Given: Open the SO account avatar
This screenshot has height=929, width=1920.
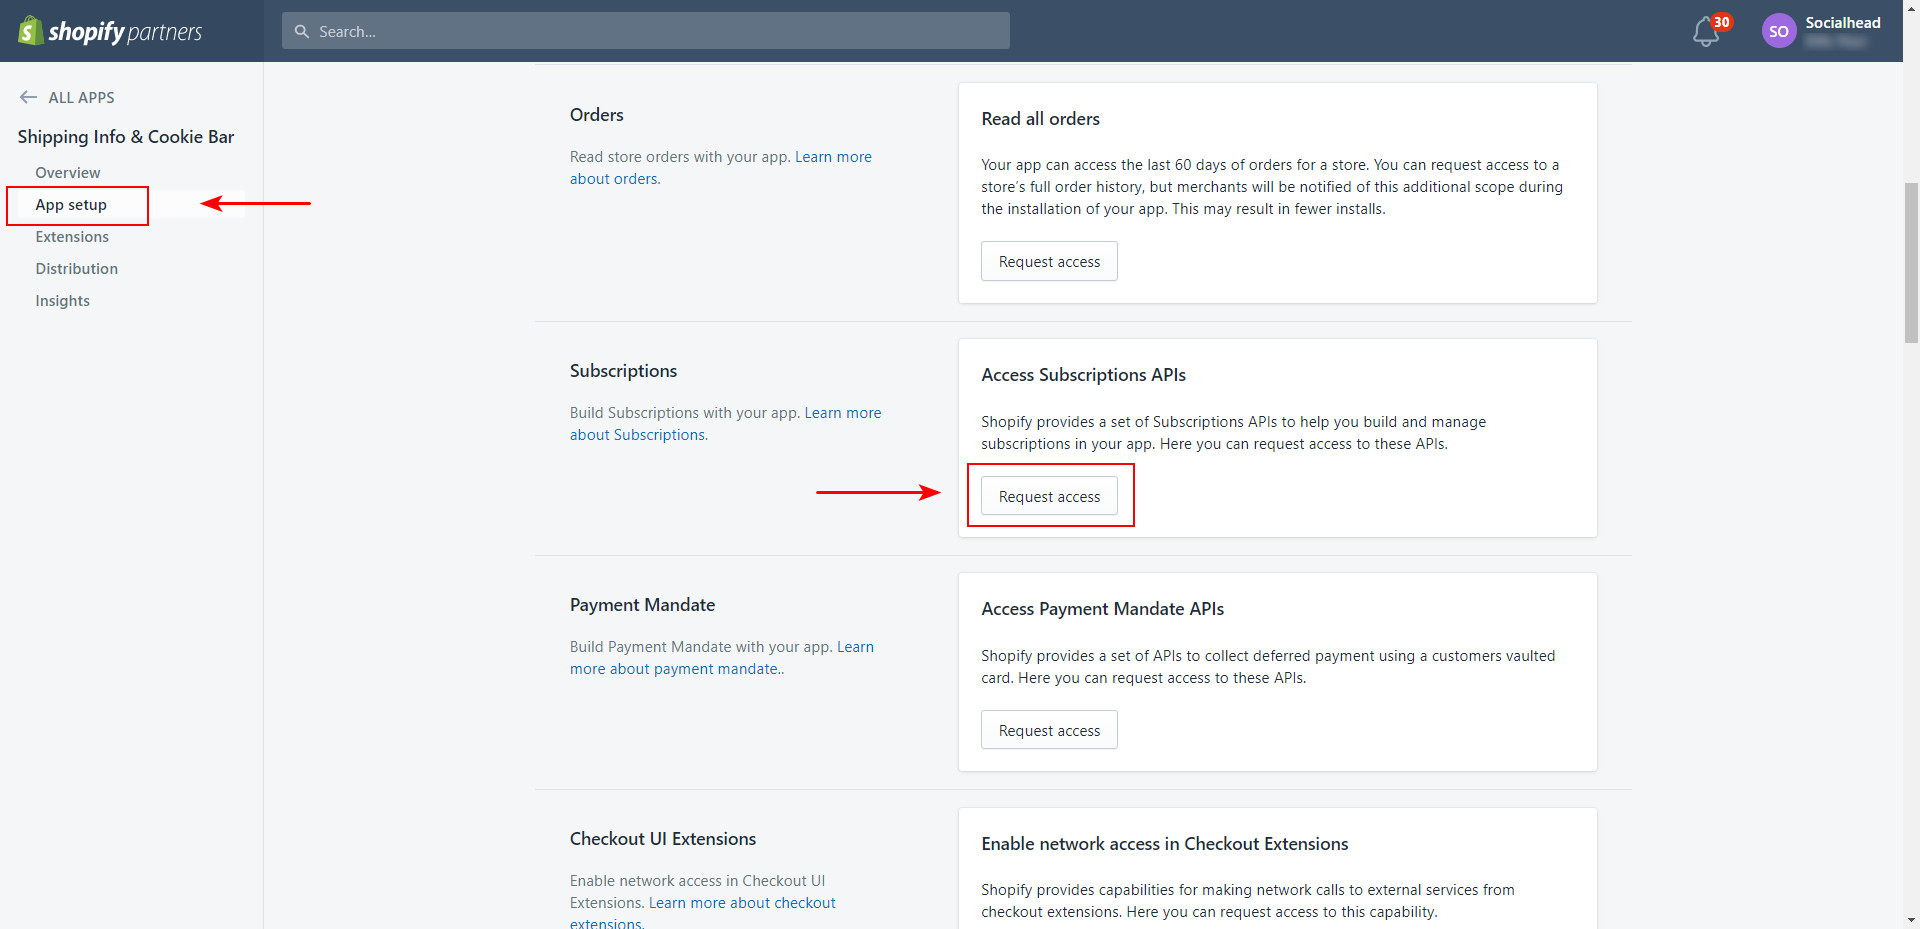Looking at the screenshot, I should pos(1779,31).
